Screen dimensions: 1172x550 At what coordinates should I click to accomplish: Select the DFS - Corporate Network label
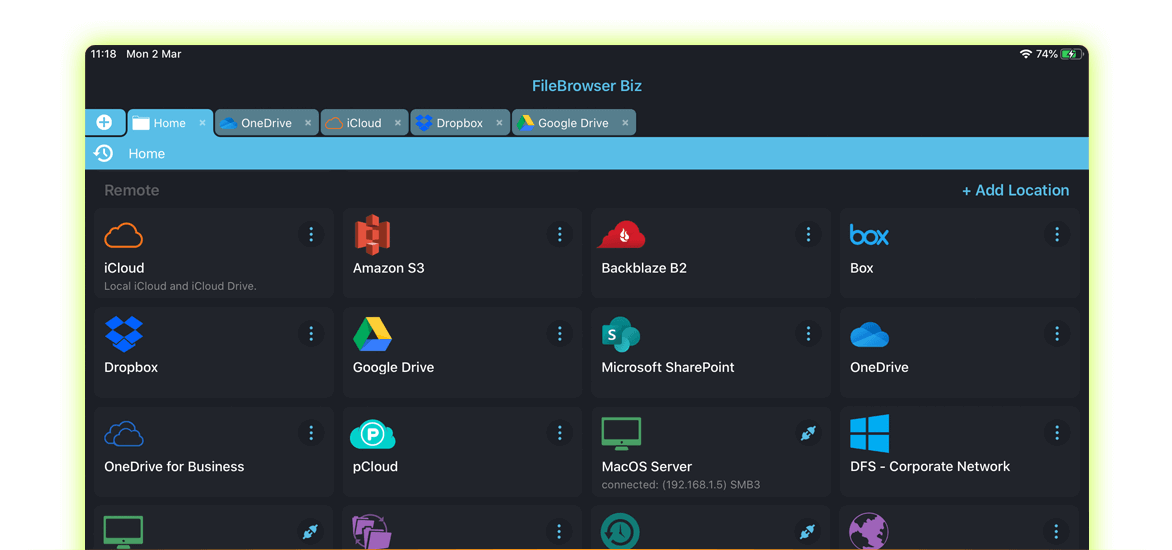click(930, 467)
